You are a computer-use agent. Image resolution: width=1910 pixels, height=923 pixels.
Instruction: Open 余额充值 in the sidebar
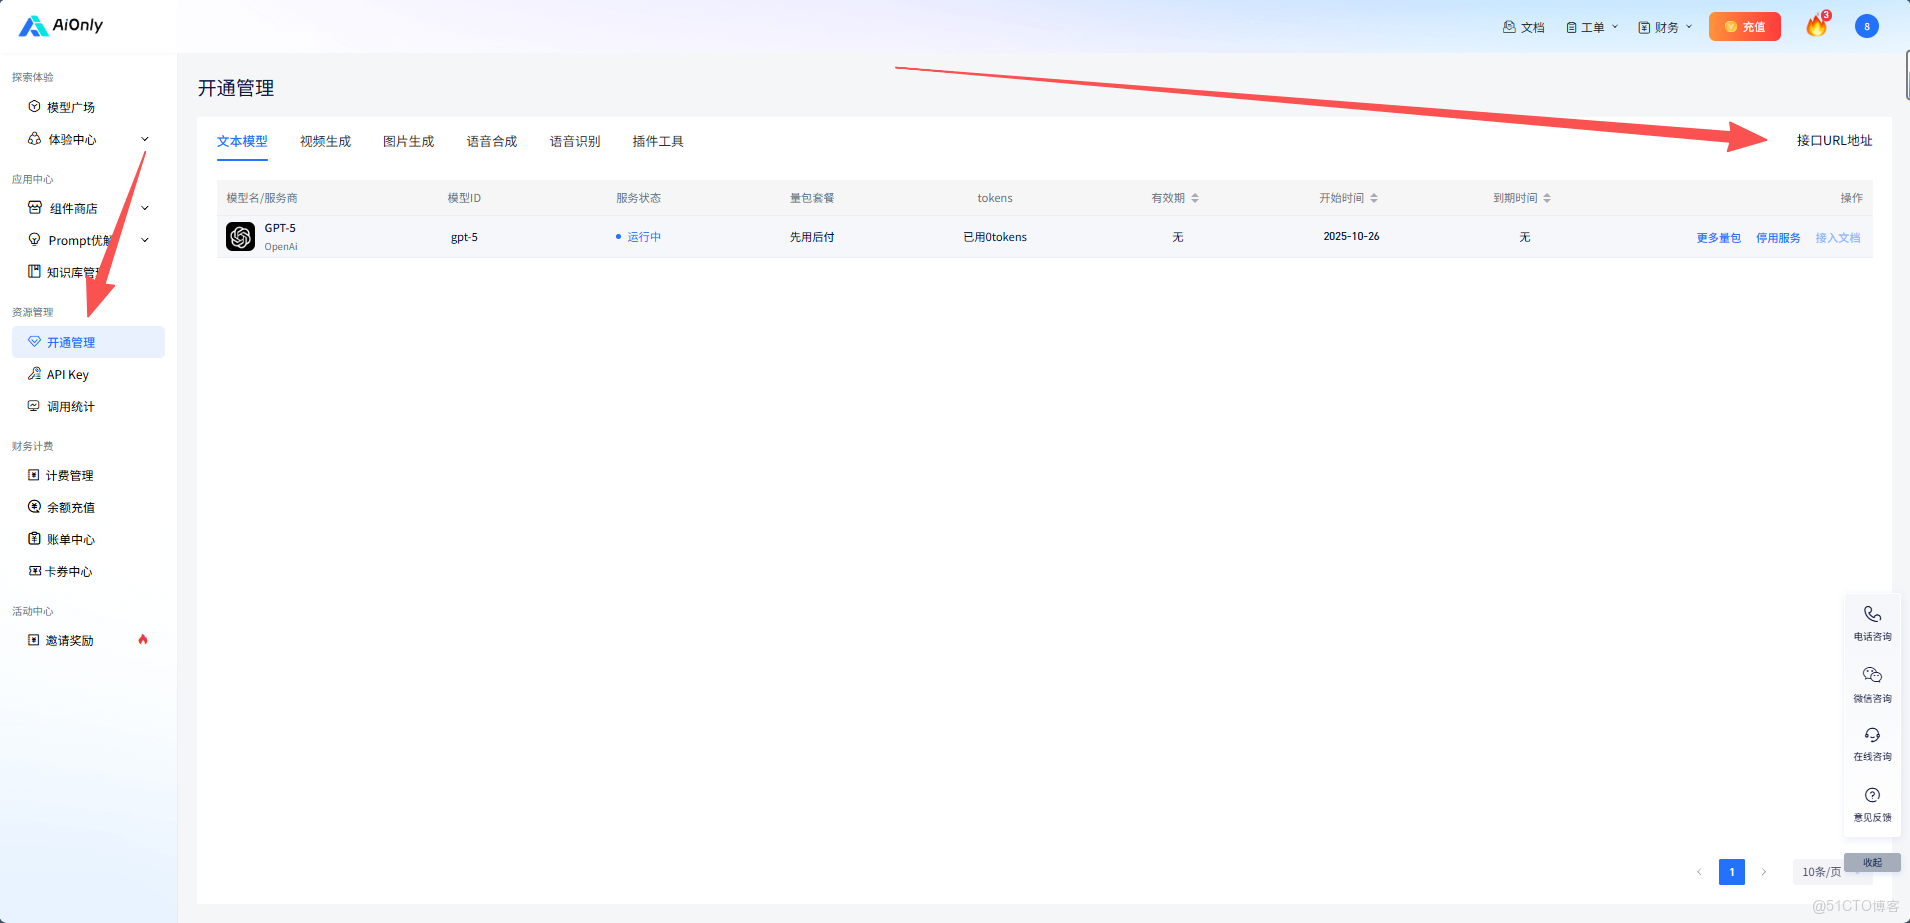tap(71, 507)
